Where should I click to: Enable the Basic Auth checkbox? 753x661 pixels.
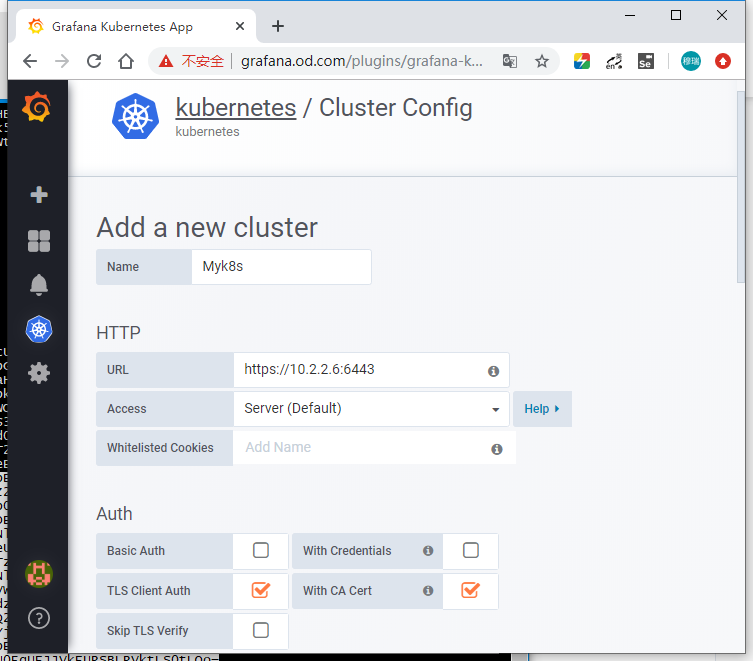[261, 550]
